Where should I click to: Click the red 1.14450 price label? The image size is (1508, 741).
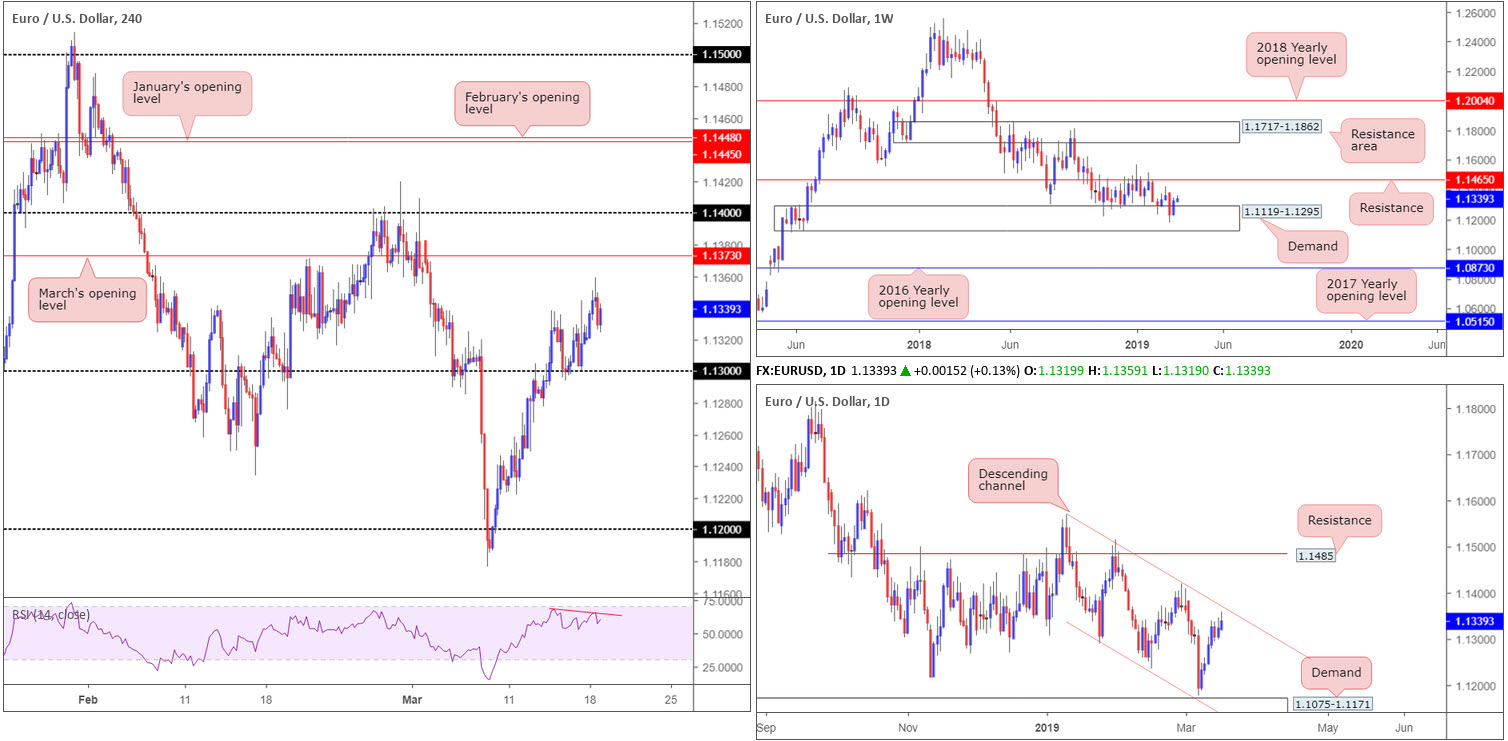tap(723, 154)
